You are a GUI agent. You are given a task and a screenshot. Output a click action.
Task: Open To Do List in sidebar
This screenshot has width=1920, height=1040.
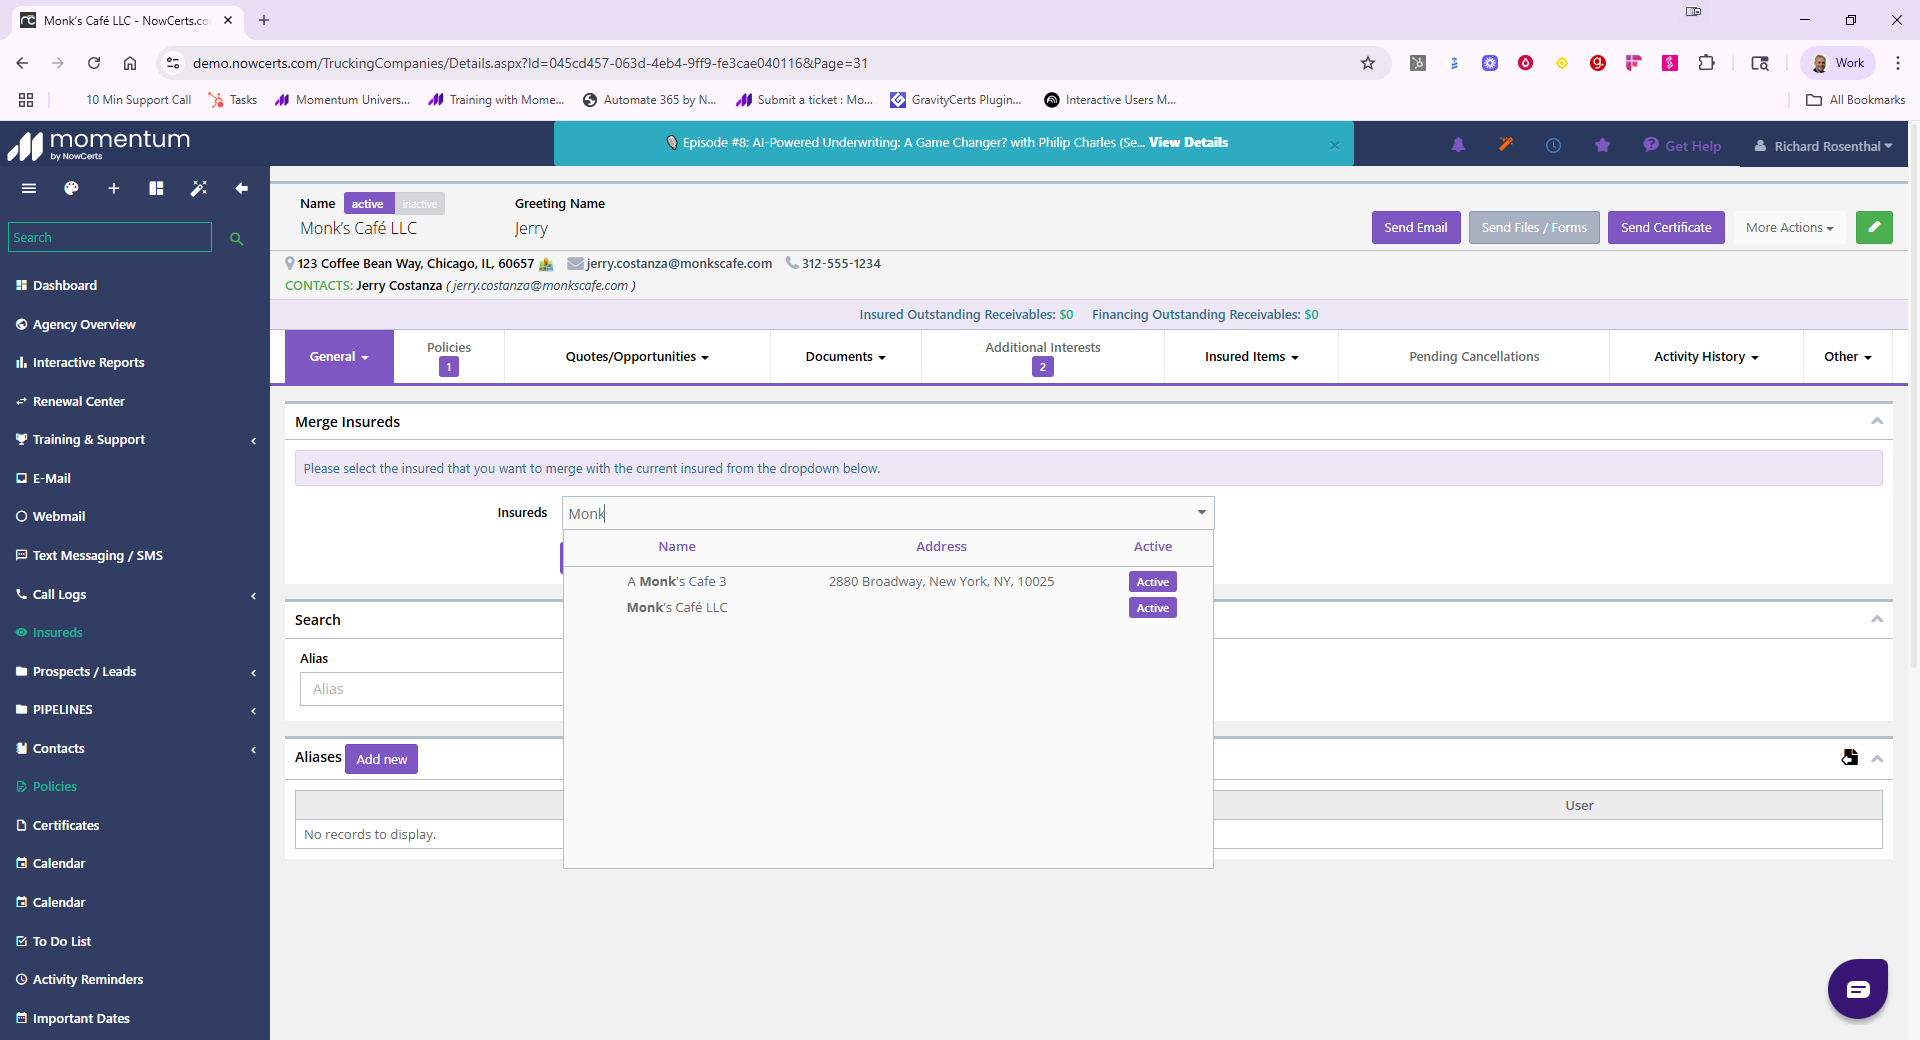click(x=61, y=942)
